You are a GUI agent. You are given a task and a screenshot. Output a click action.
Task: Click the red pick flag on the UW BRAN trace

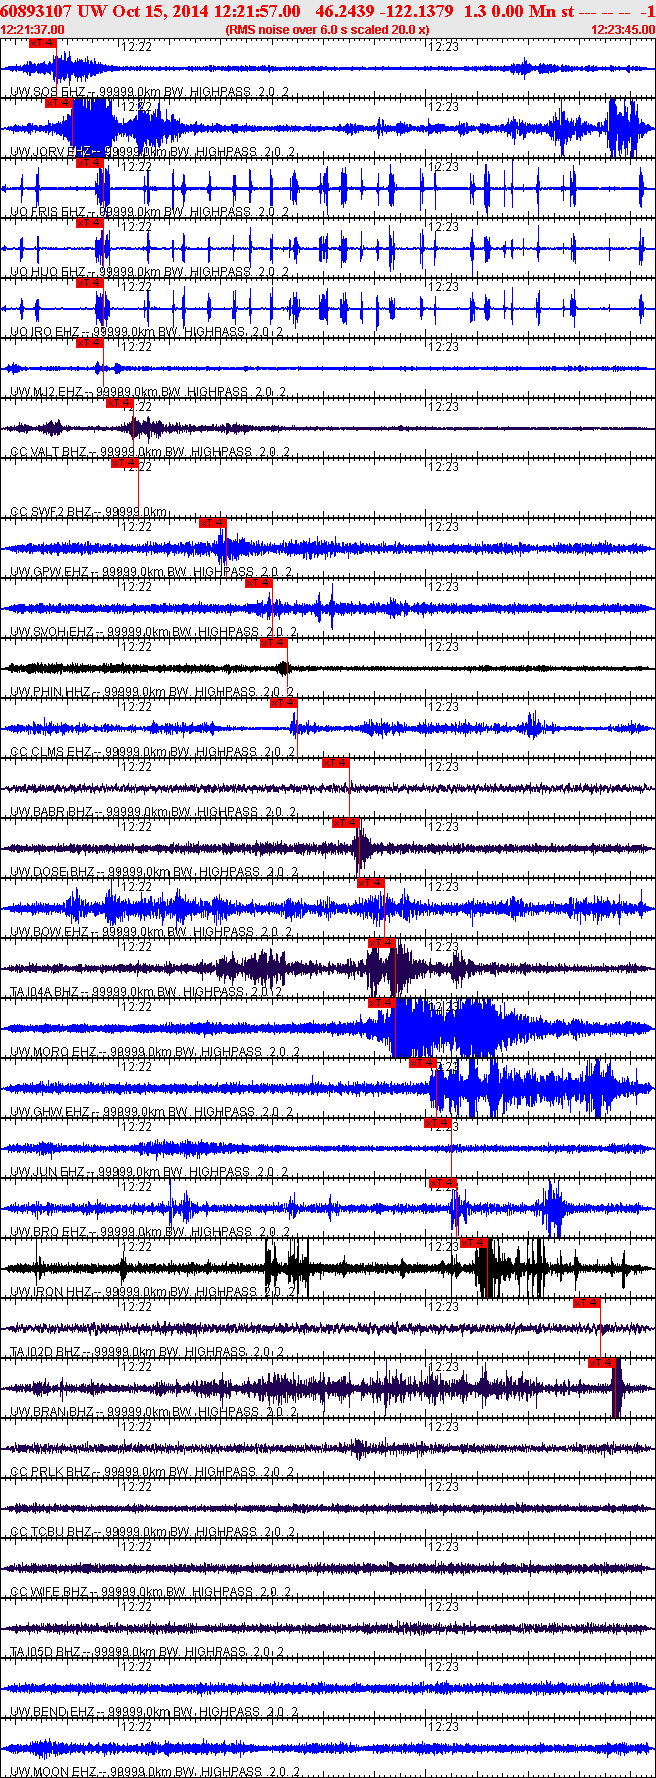601,1363
